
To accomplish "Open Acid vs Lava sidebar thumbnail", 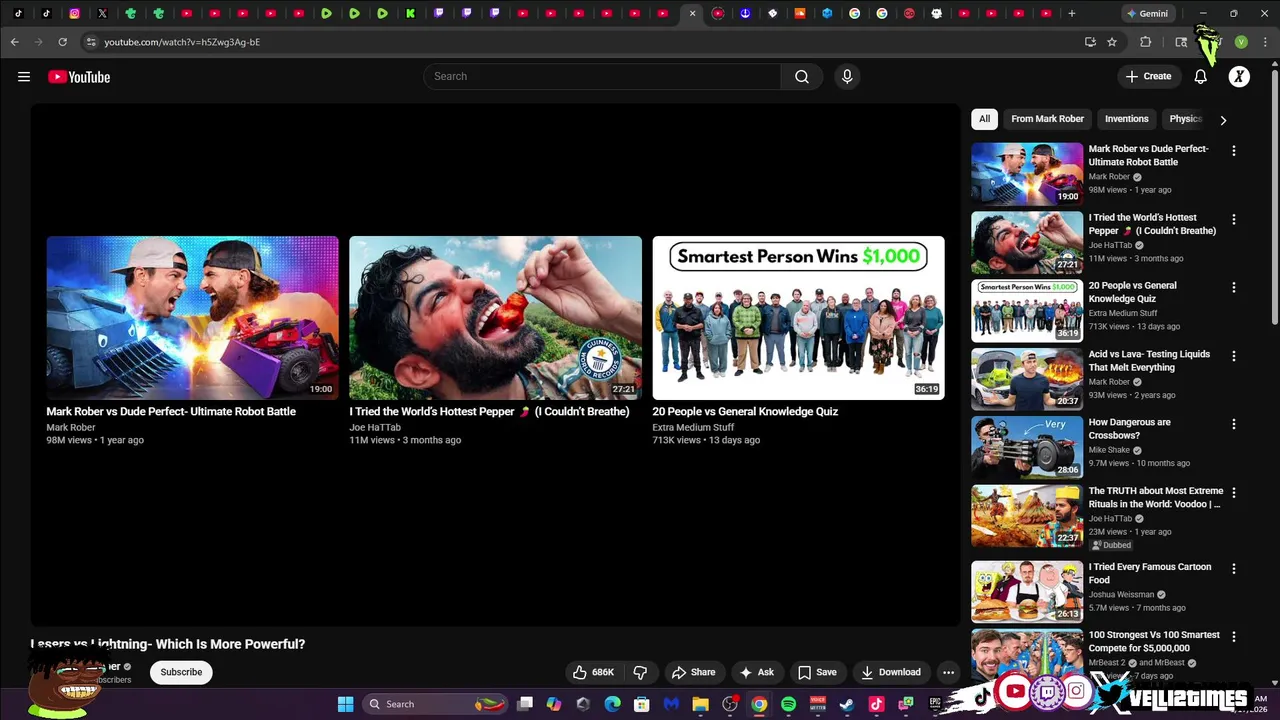I will (1027, 379).
